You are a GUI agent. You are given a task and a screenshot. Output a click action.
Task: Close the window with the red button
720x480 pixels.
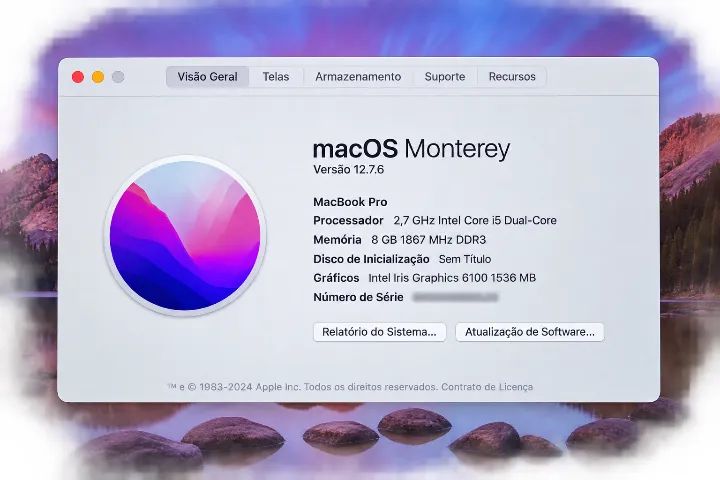pyautogui.click(x=78, y=77)
